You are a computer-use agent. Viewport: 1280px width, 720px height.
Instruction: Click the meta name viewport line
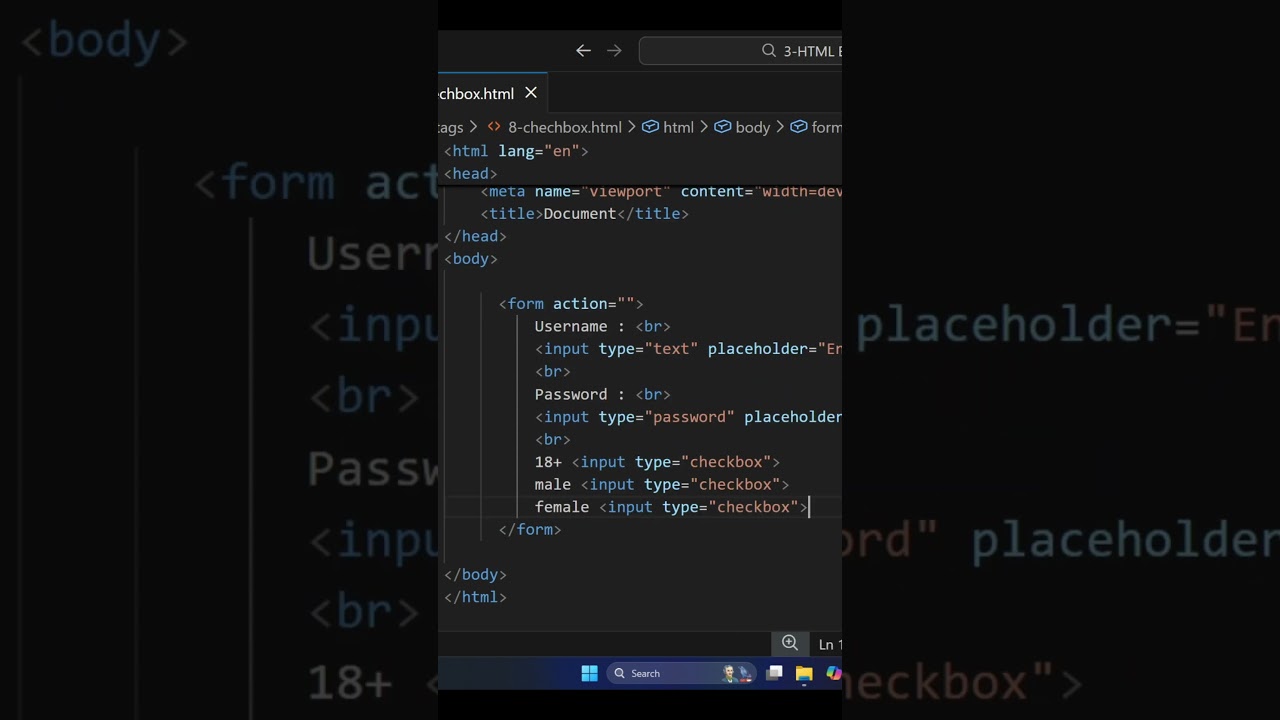pyautogui.click(x=661, y=191)
